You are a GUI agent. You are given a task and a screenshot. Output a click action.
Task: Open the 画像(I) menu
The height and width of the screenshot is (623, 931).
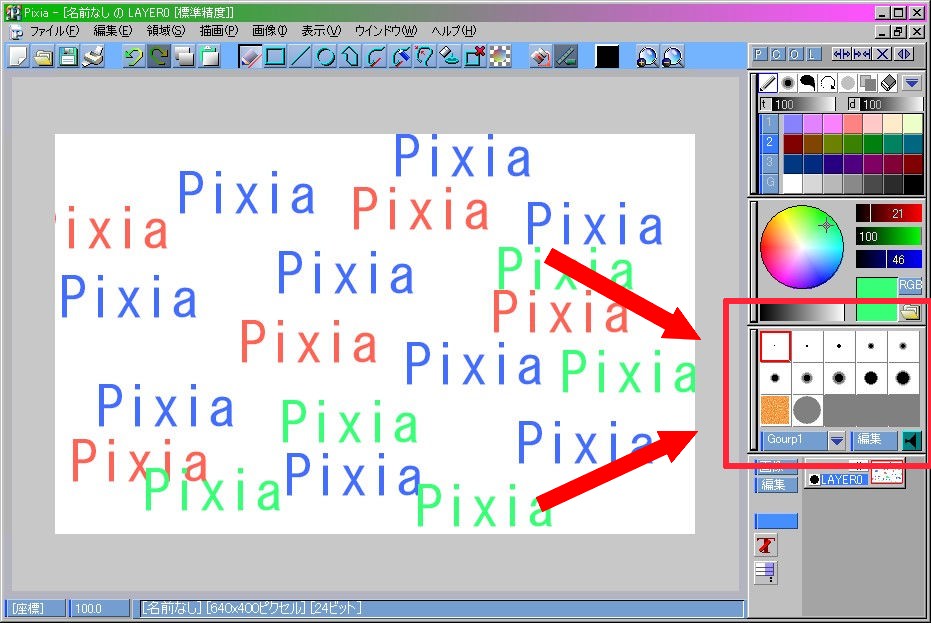(270, 31)
